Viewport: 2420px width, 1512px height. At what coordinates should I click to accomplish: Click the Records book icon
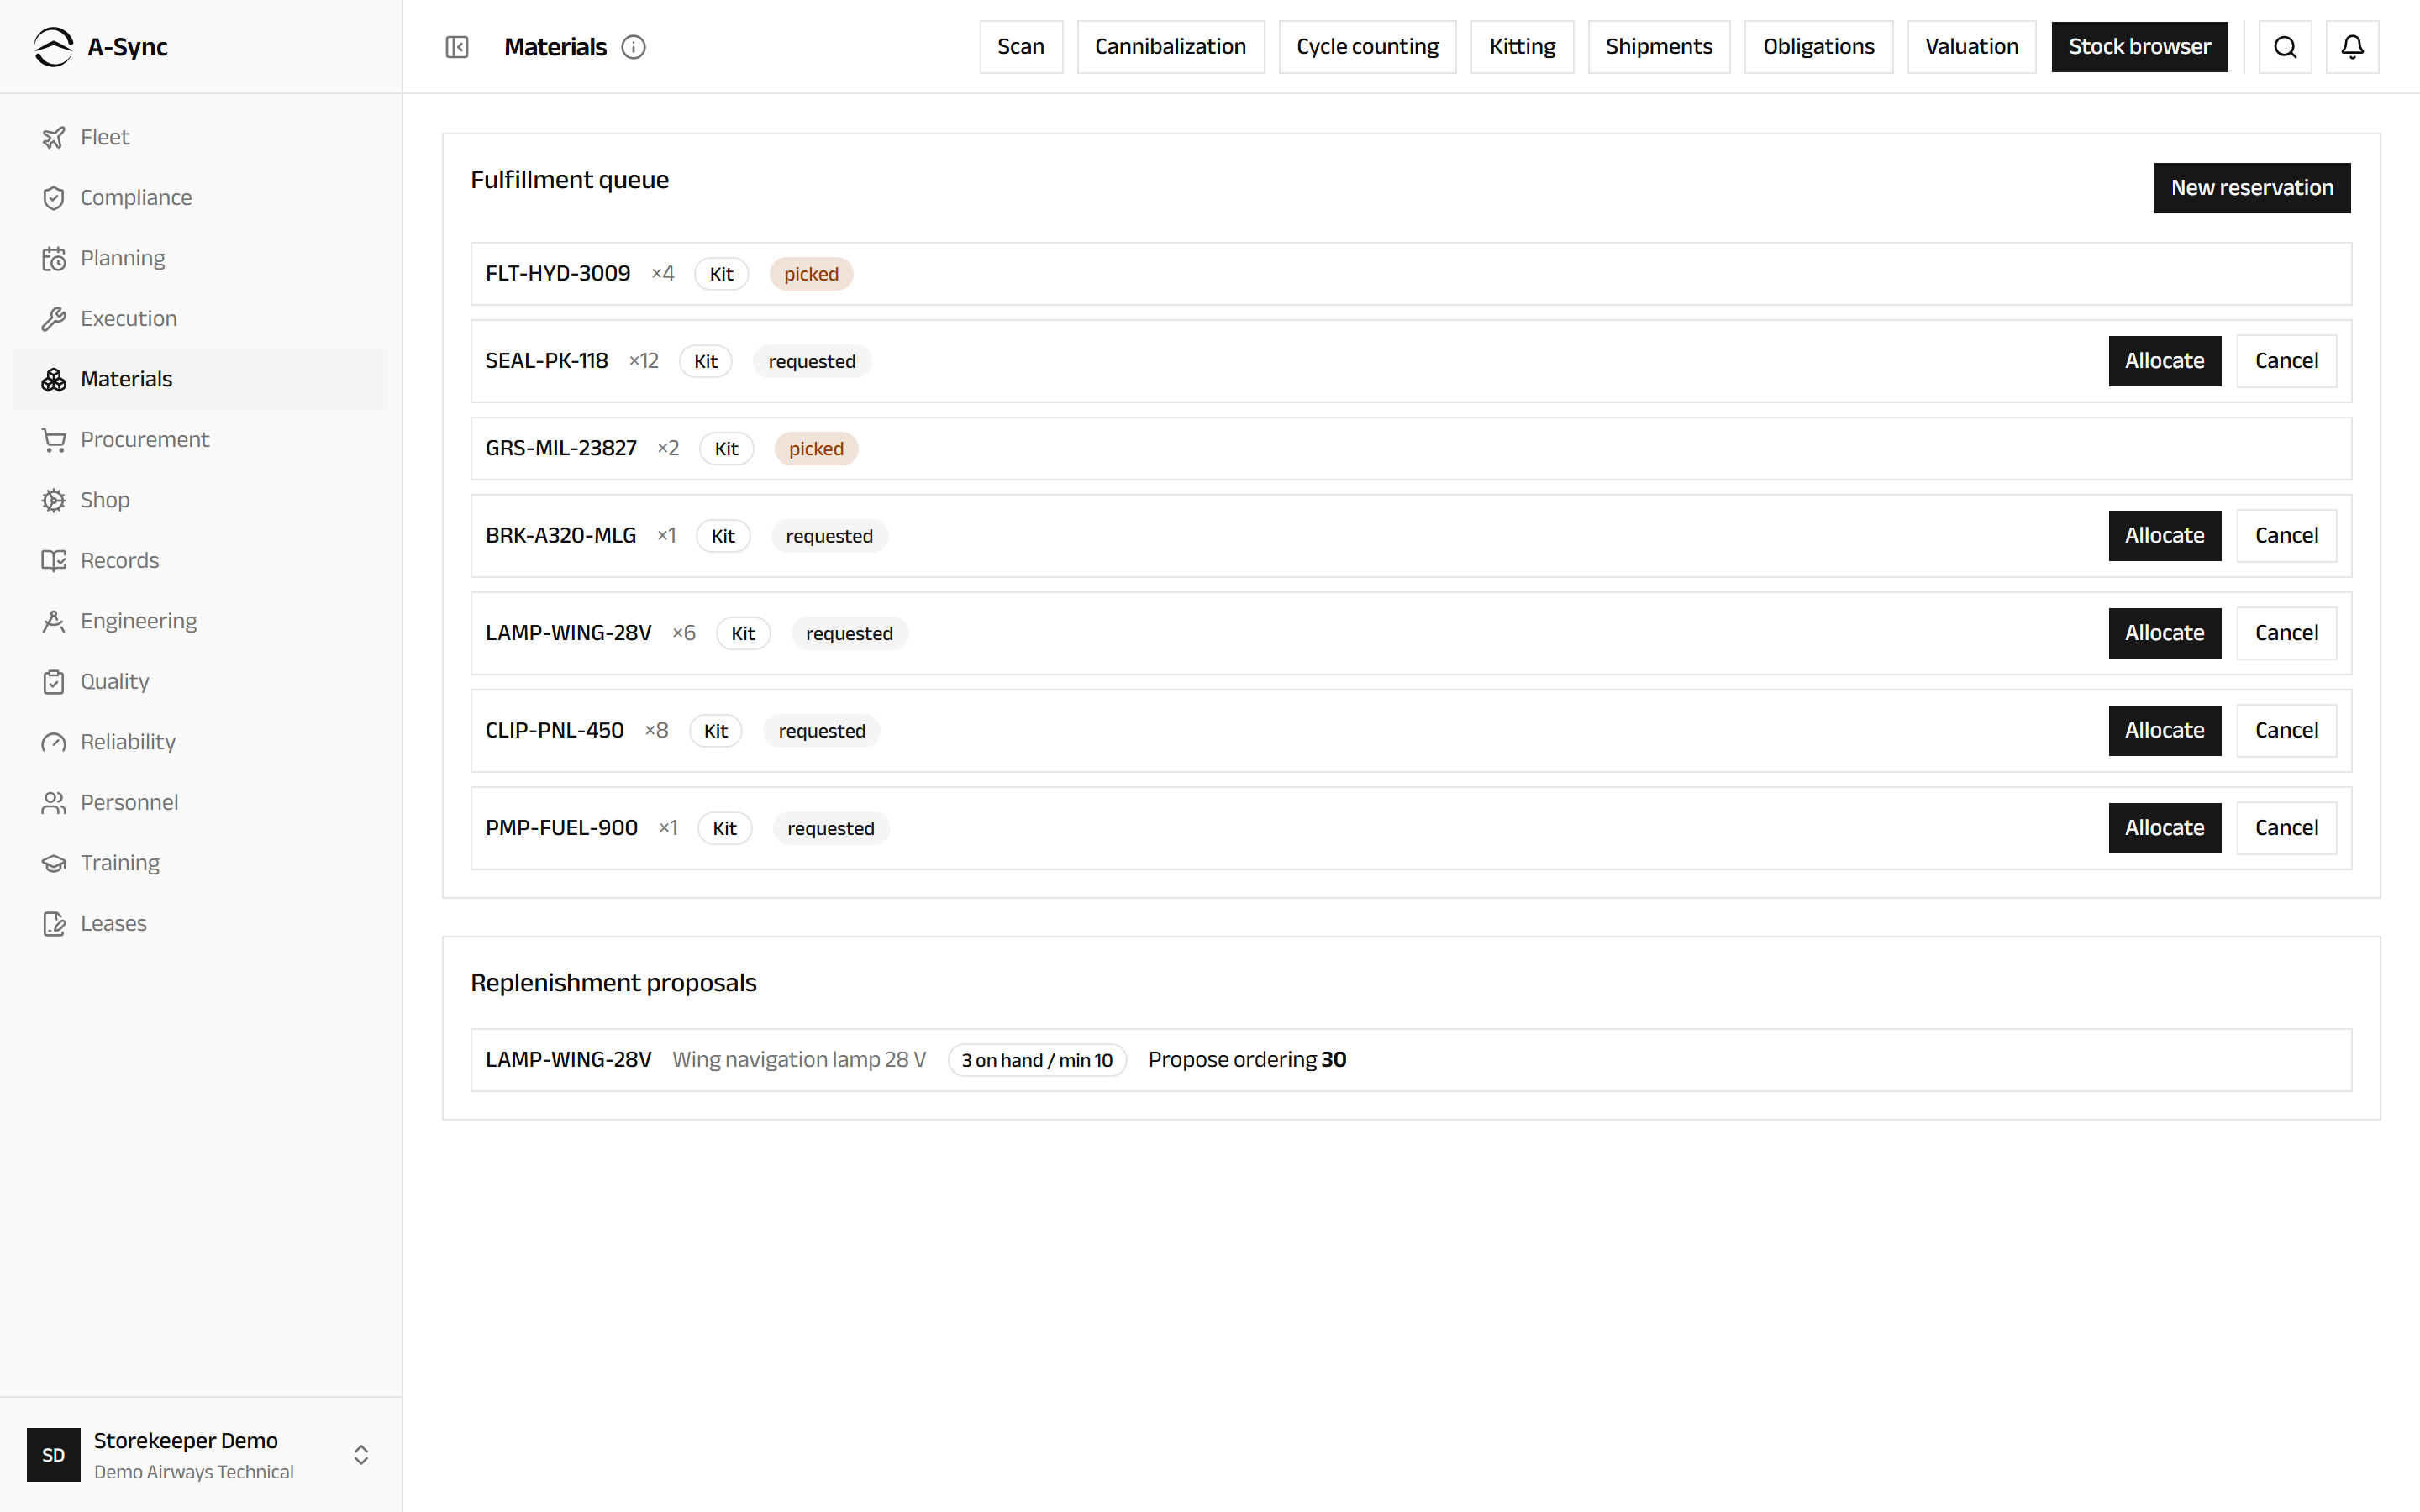(x=54, y=561)
